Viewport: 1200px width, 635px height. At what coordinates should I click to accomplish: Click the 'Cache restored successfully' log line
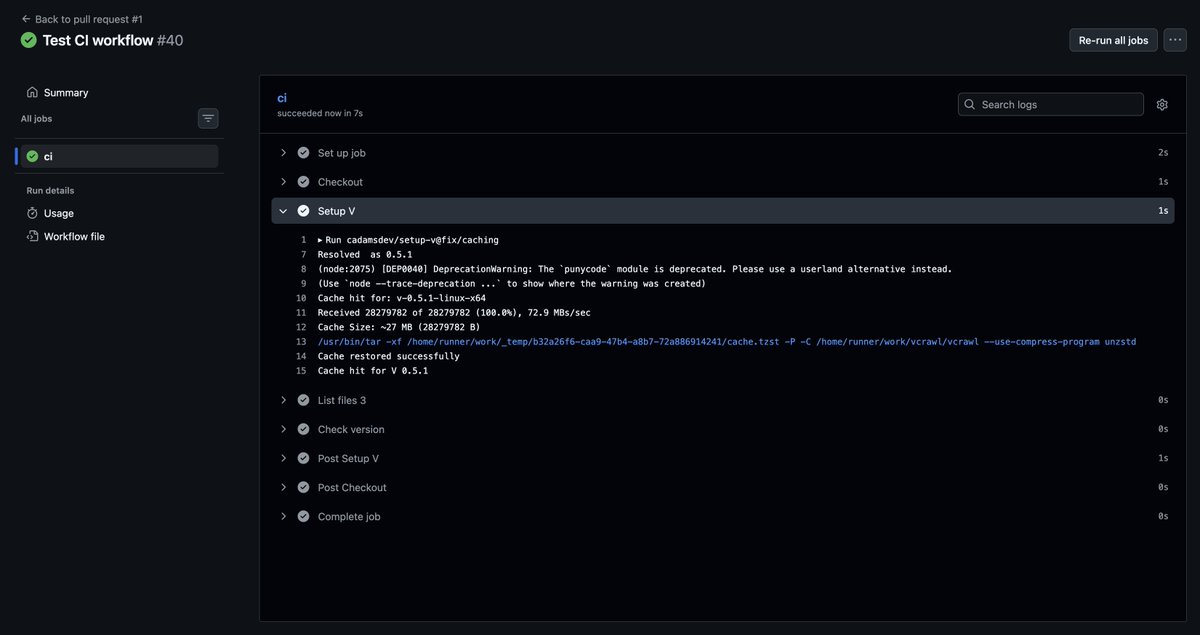pos(389,356)
